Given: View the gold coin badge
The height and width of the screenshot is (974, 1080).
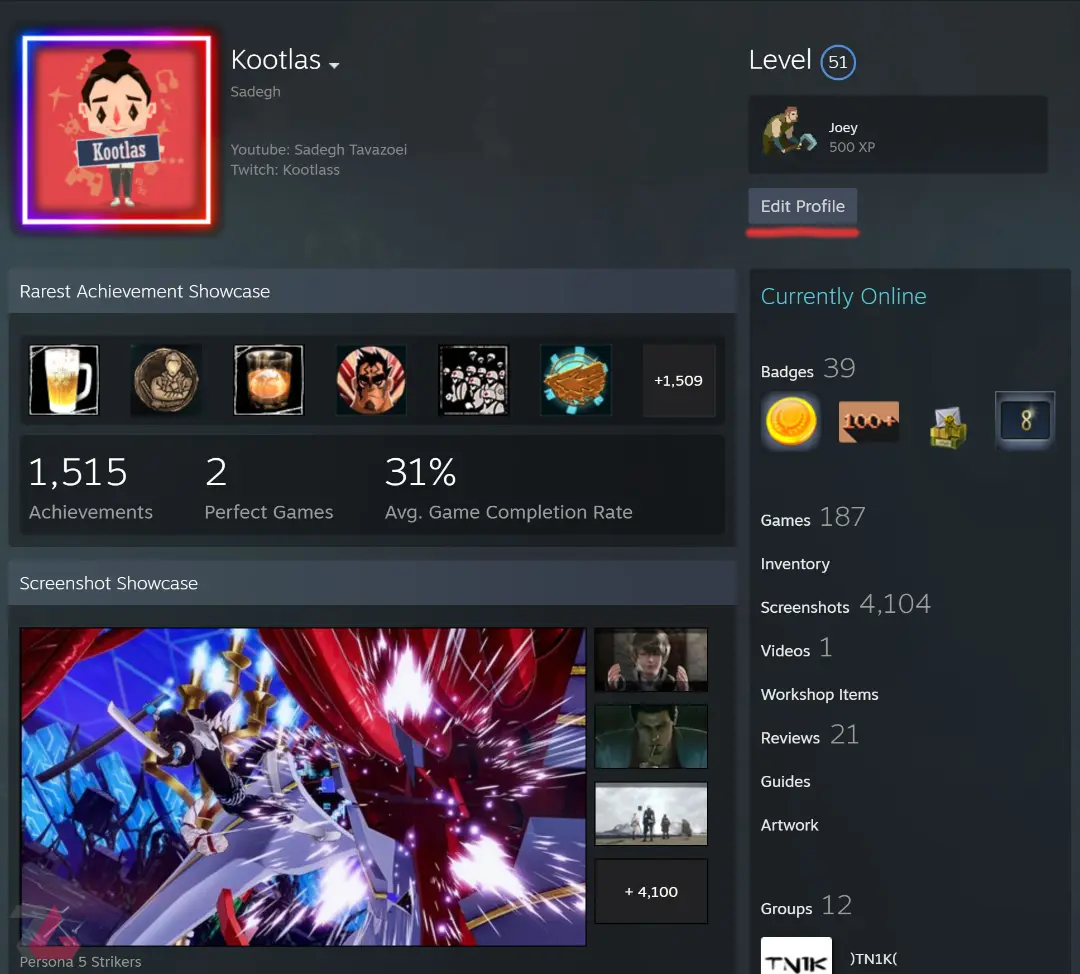Looking at the screenshot, I should pos(791,421).
